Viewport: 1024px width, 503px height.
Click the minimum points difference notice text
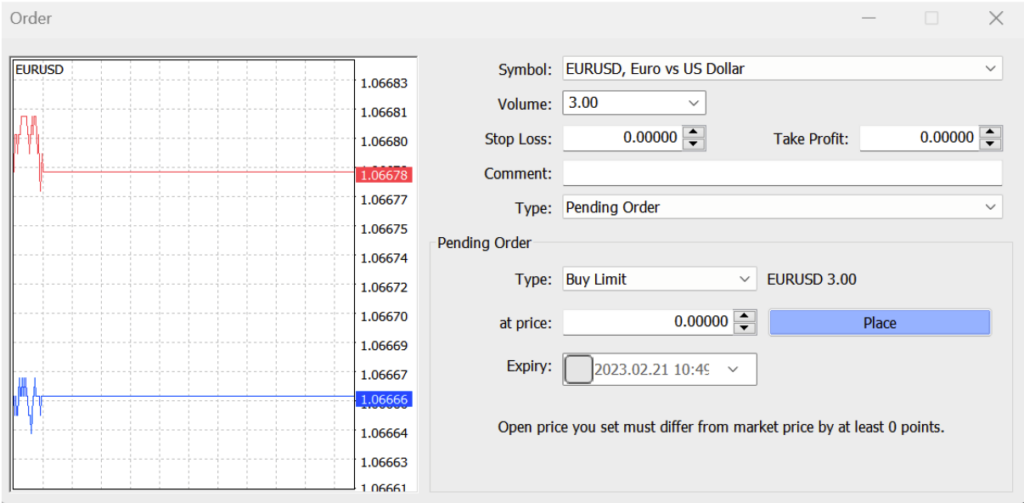[721, 429]
